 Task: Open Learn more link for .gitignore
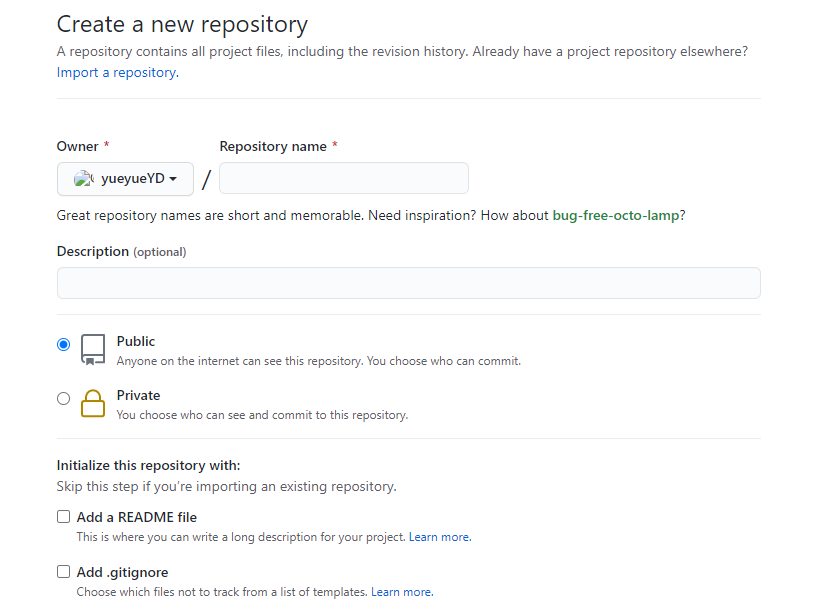(402, 592)
